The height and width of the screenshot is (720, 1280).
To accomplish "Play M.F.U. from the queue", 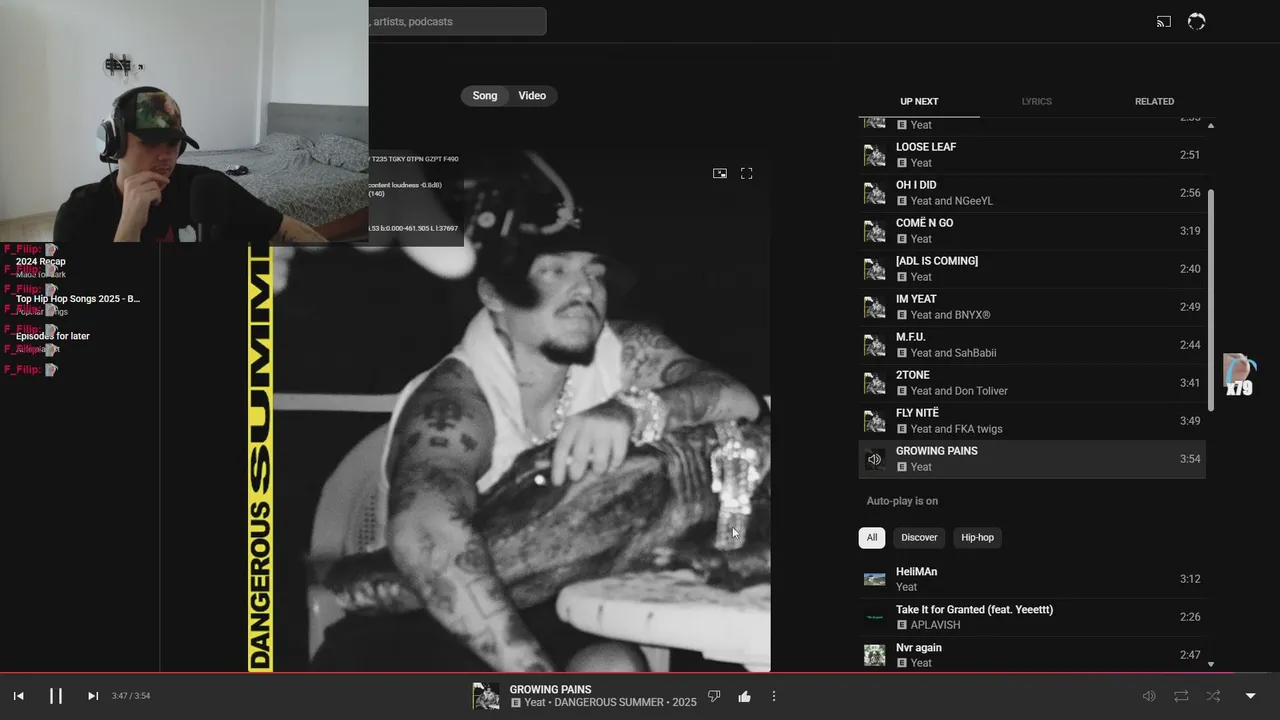I will pos(1032,345).
